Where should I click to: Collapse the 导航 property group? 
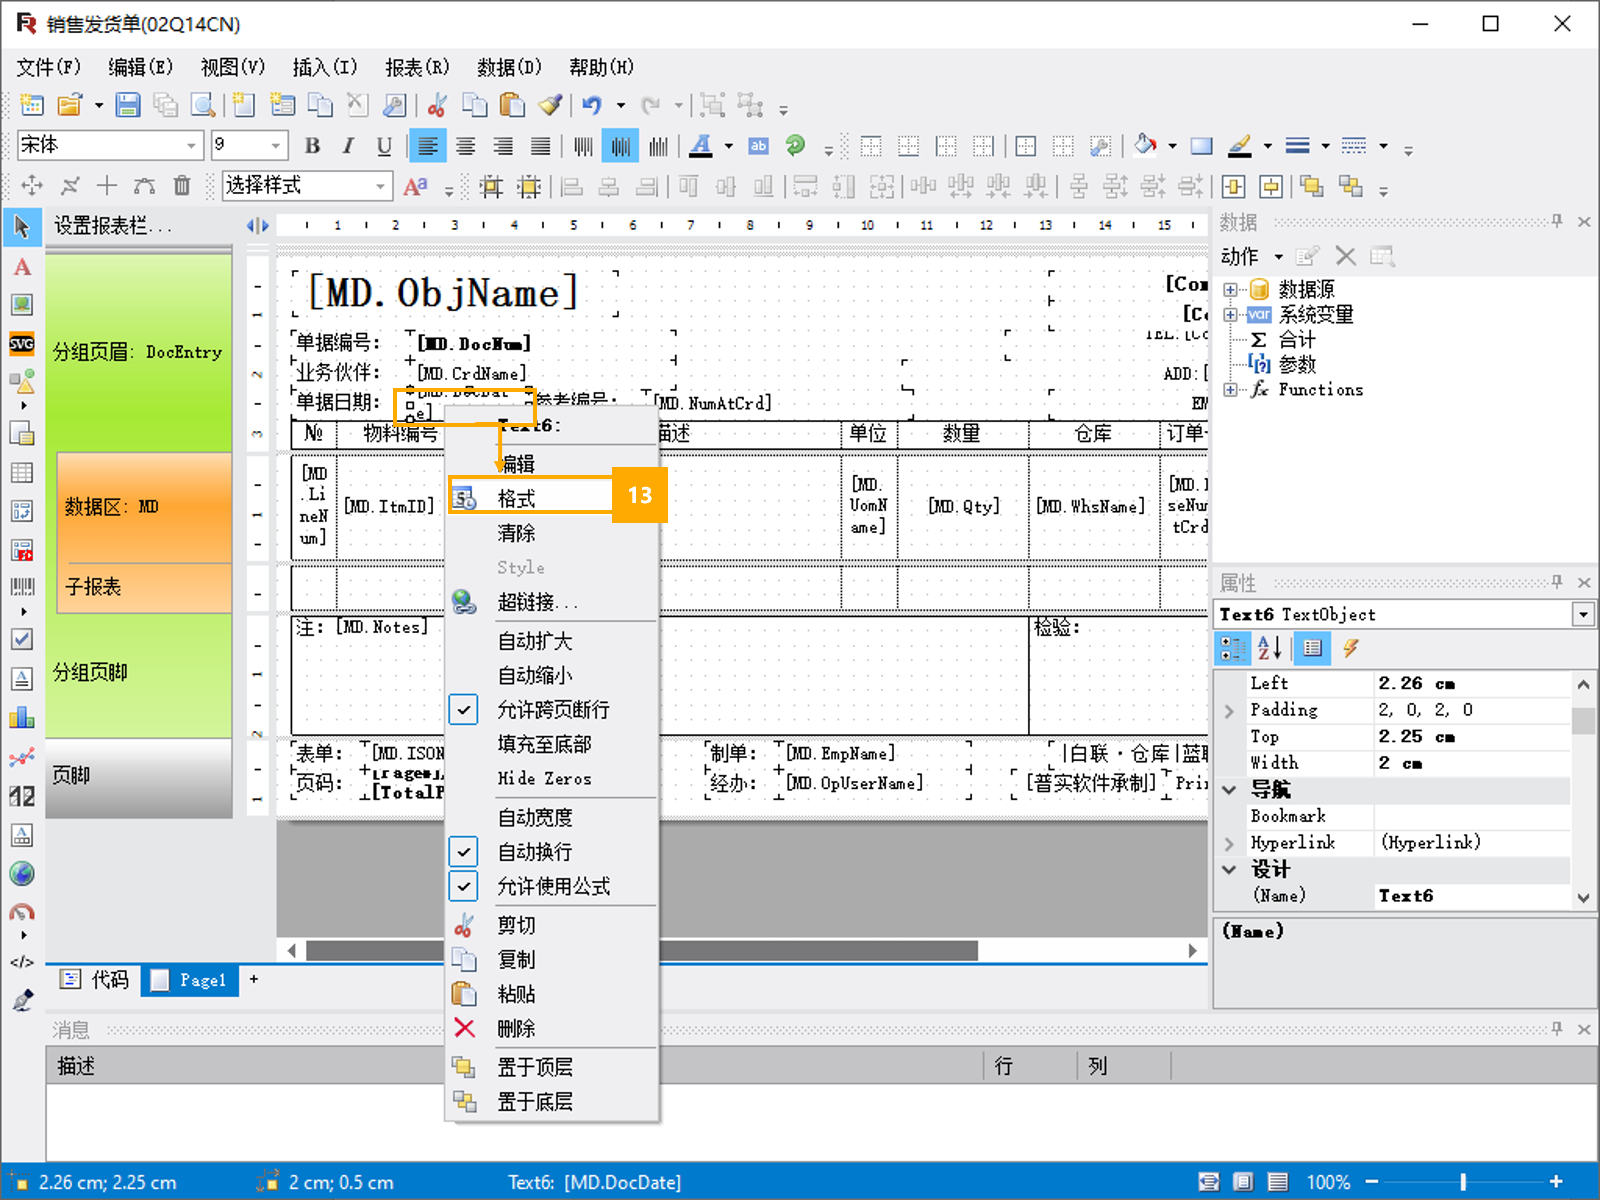(1229, 790)
